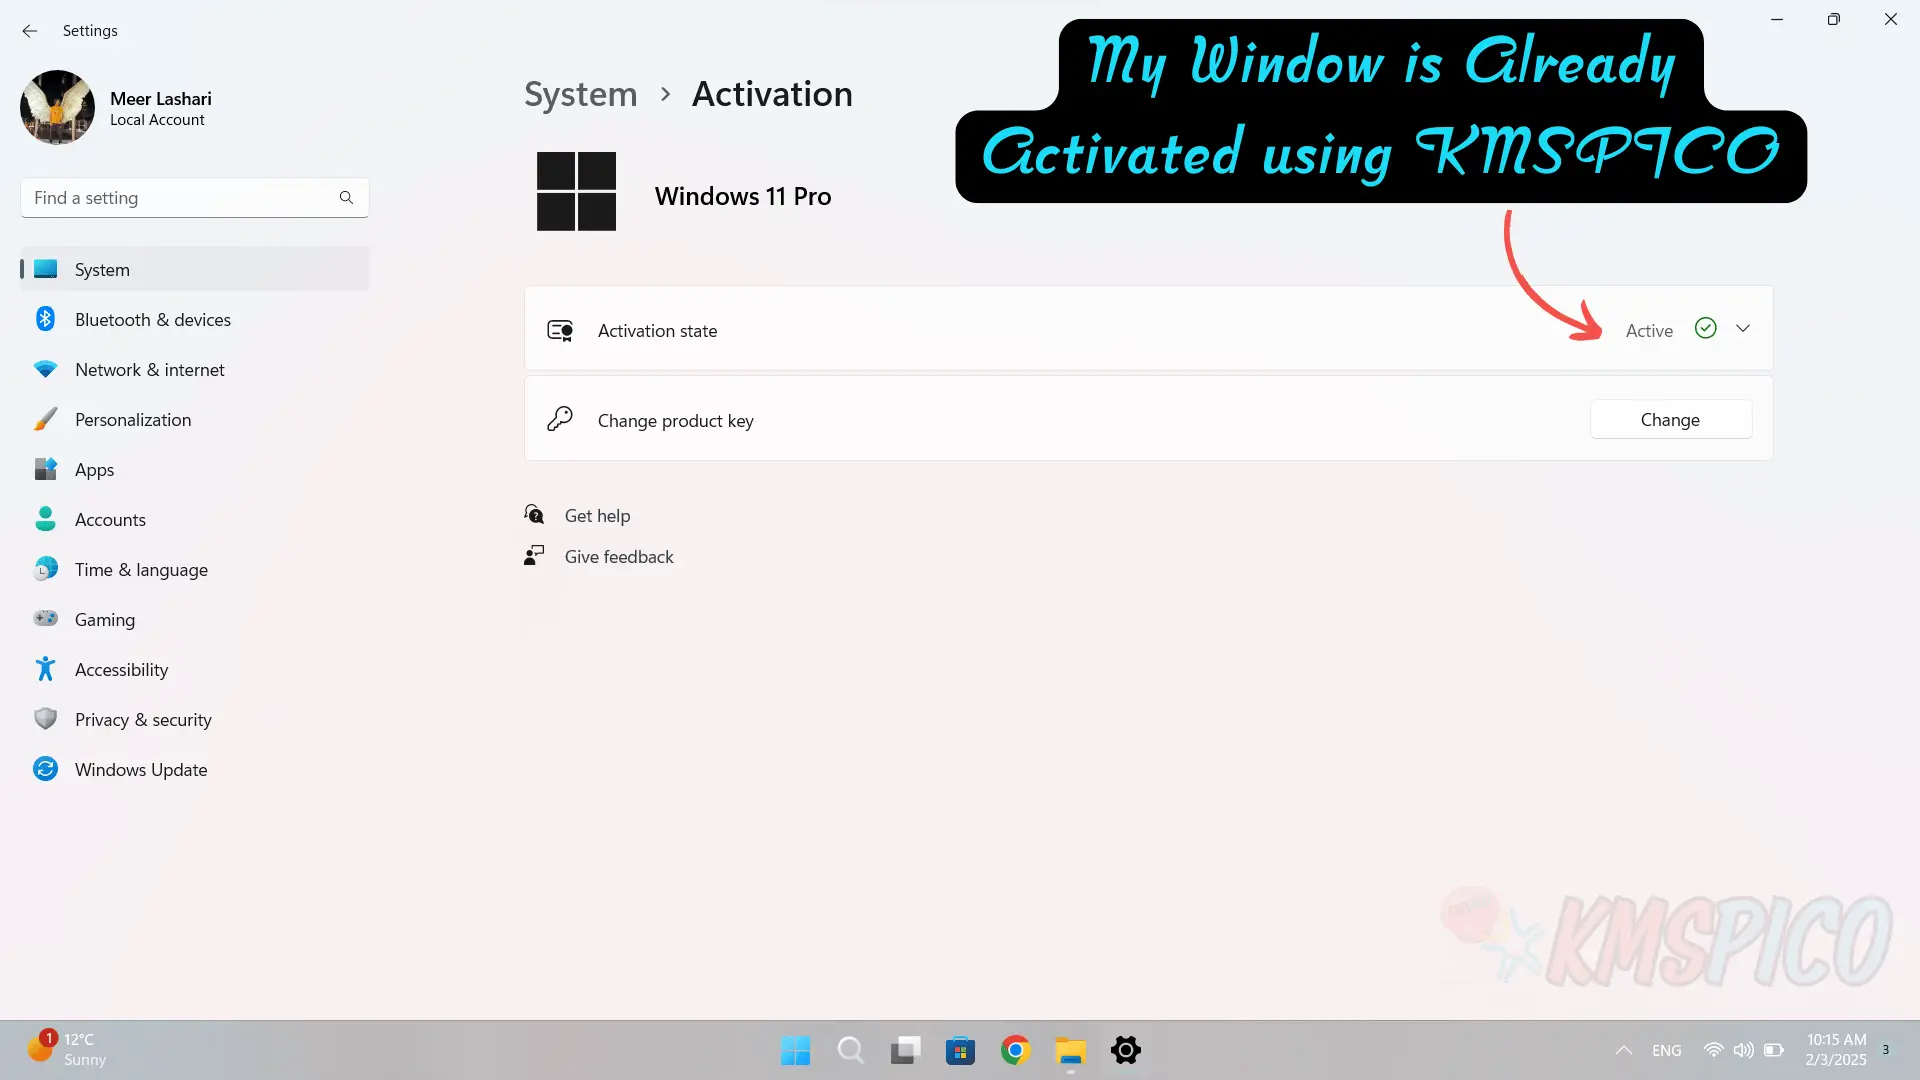Open the Wi-Fi network flyout
Viewport: 1920px width, 1080px height.
[1714, 1050]
